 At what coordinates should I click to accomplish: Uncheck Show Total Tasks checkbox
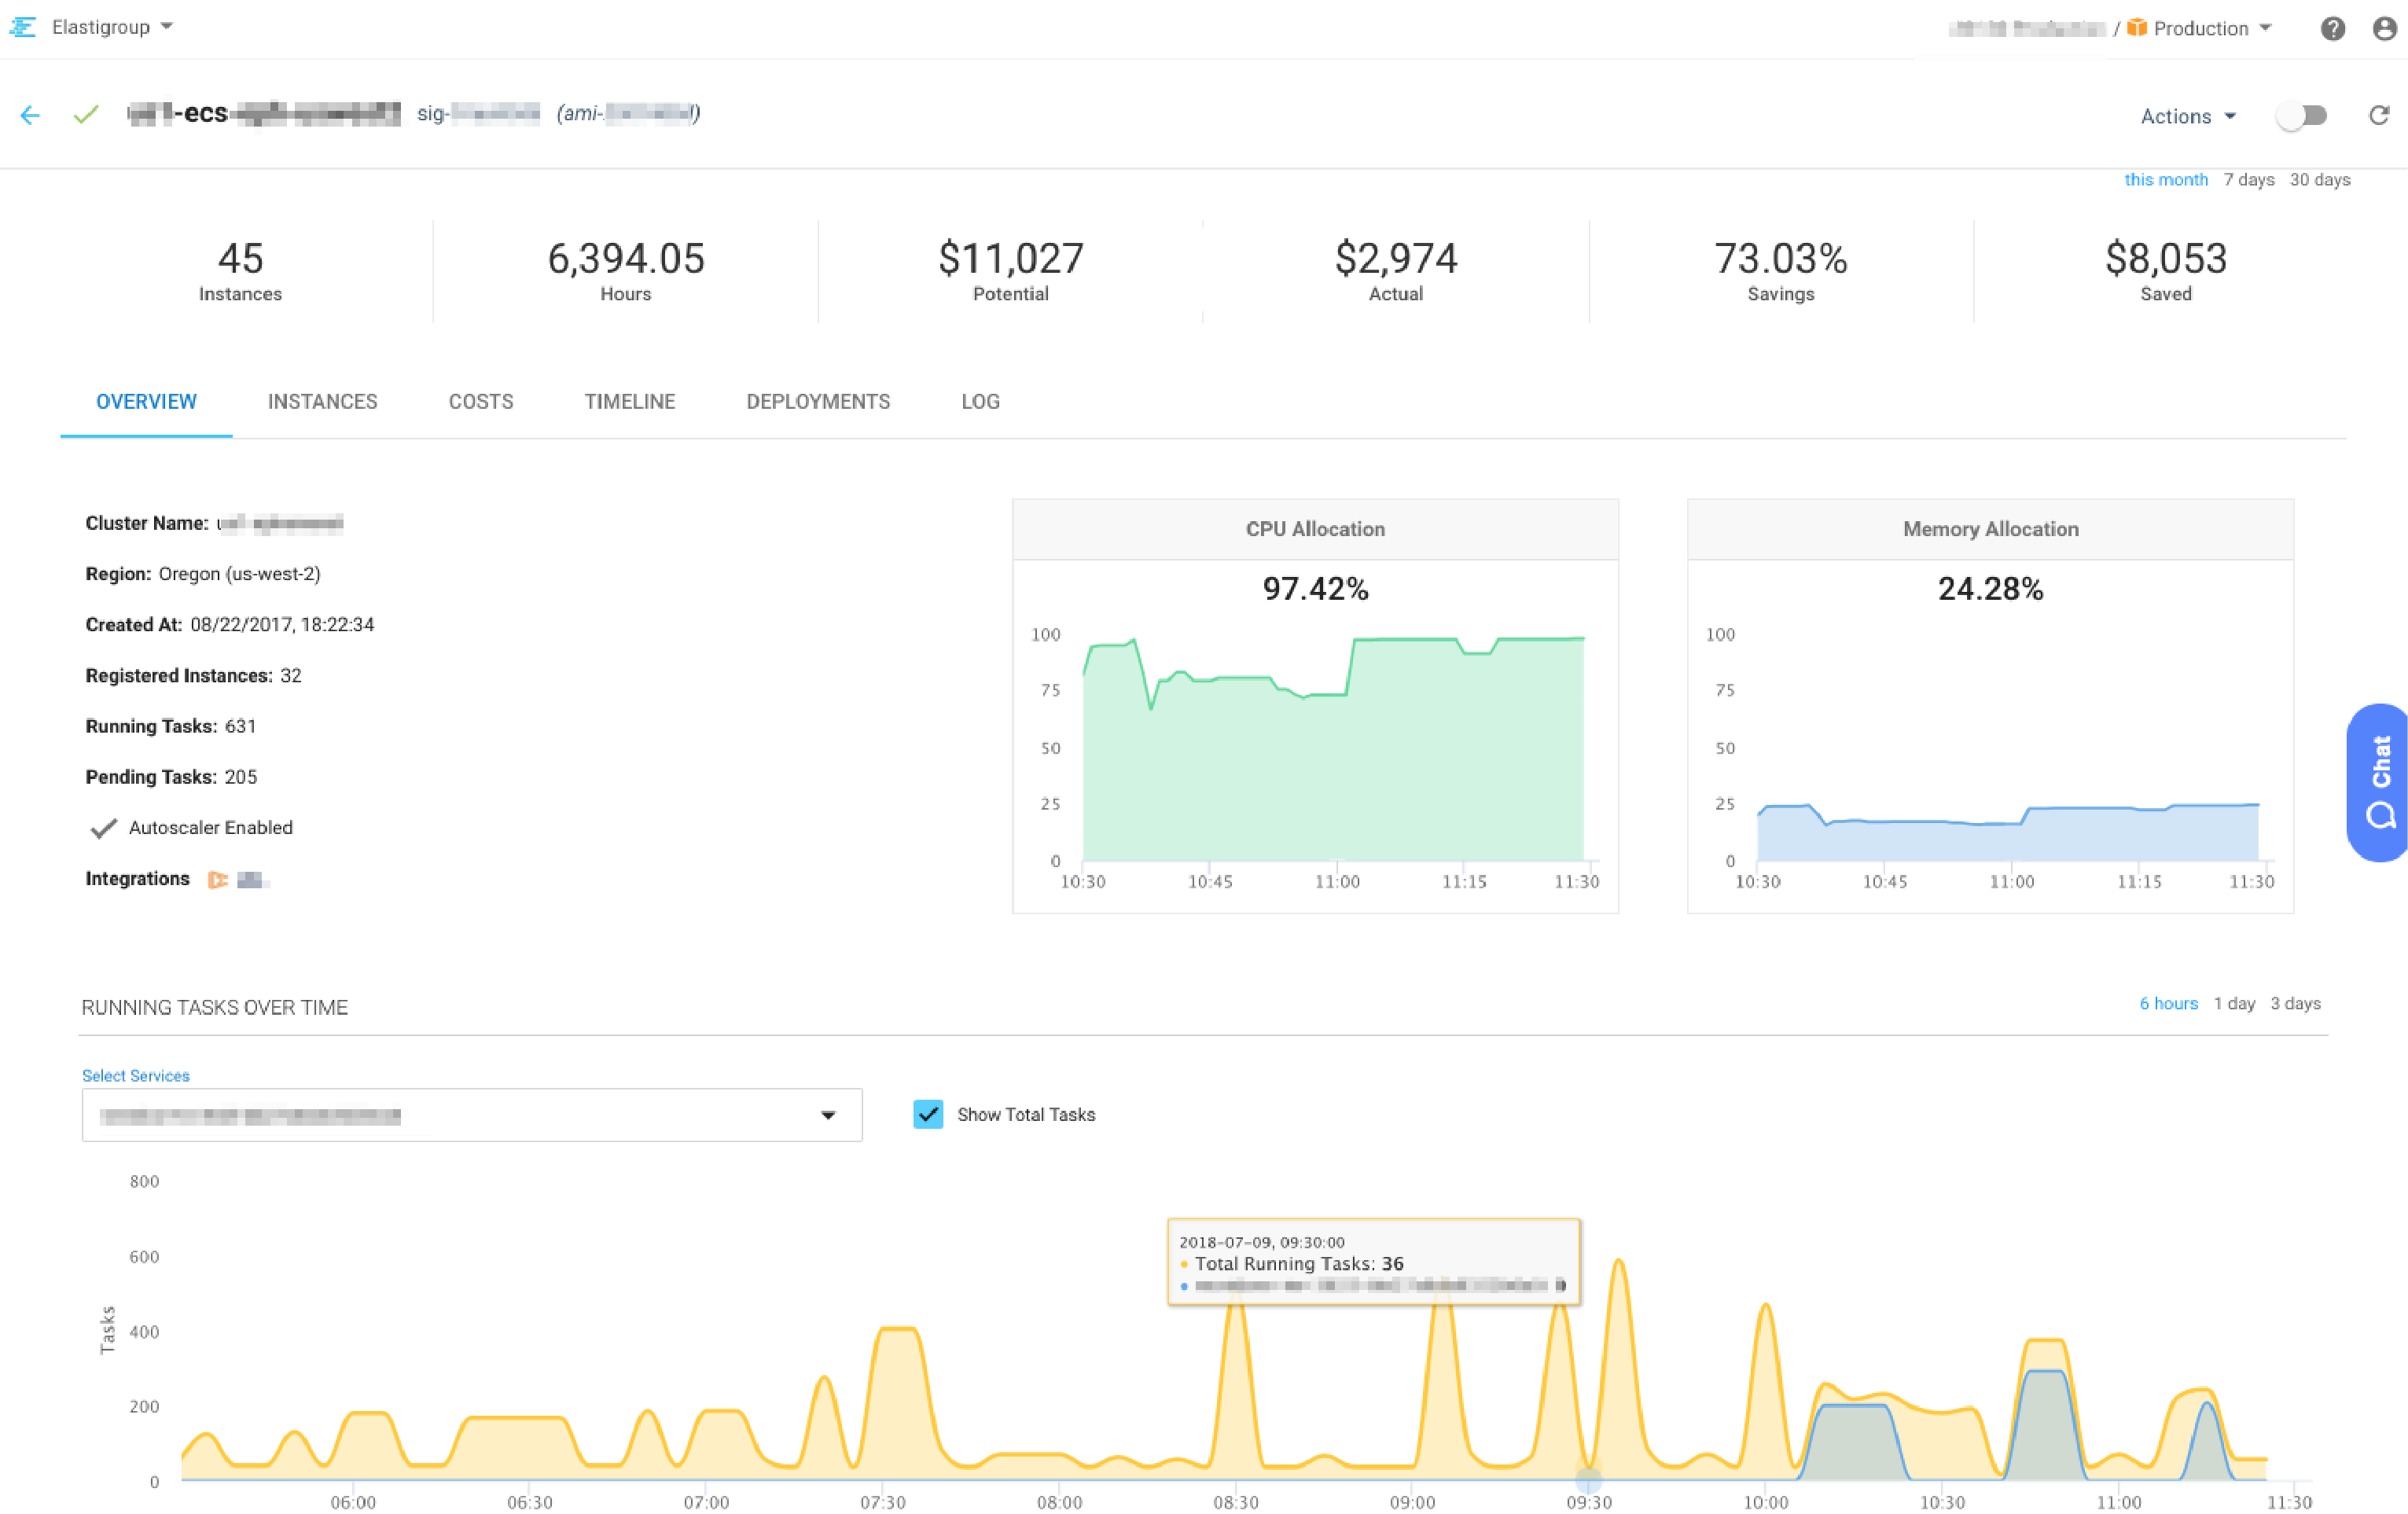pyautogui.click(x=928, y=1114)
